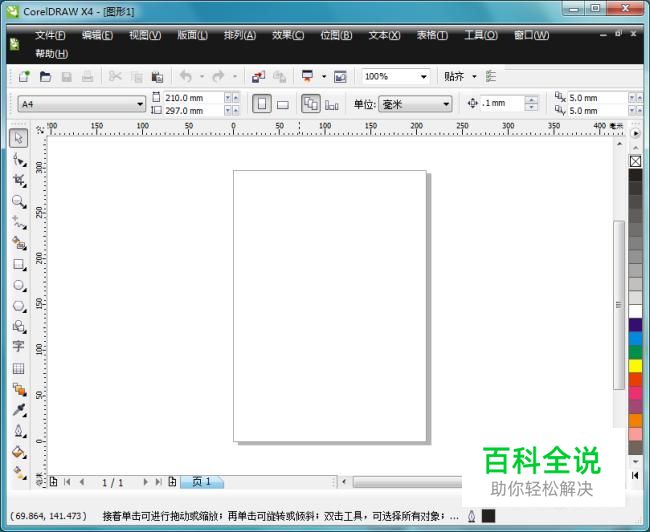Add a page after the current page

(x=172, y=482)
